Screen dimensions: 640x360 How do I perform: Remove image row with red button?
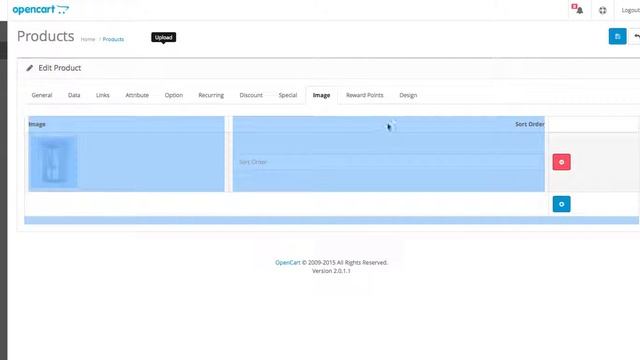point(562,162)
